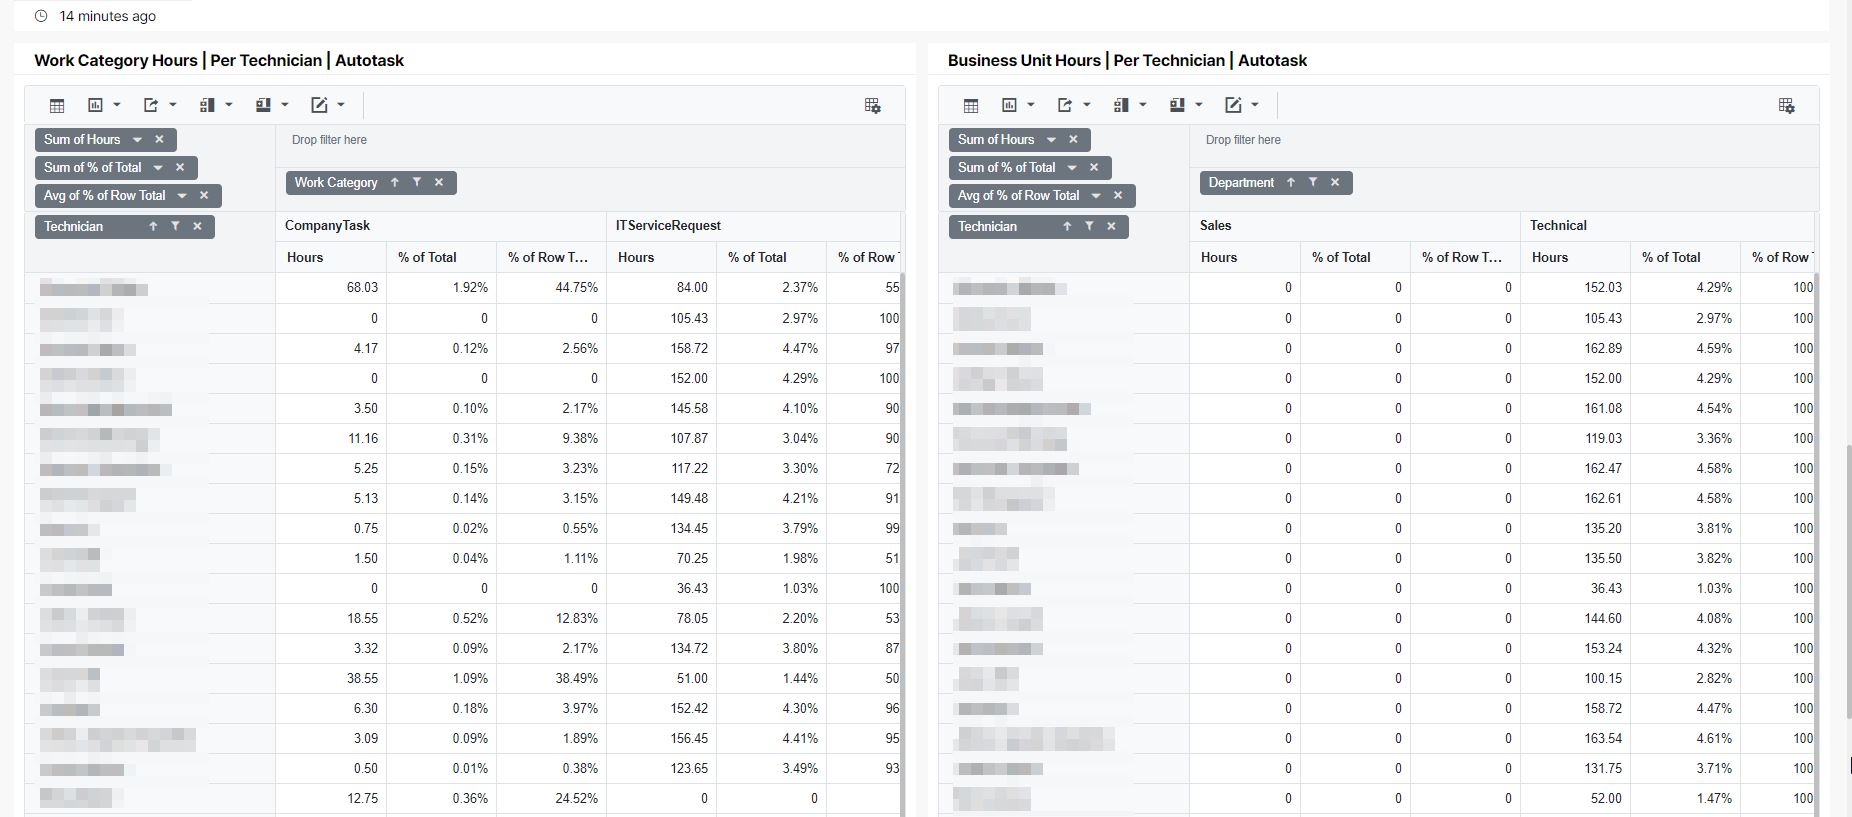Click the Work Category filter funnel icon

click(x=417, y=182)
